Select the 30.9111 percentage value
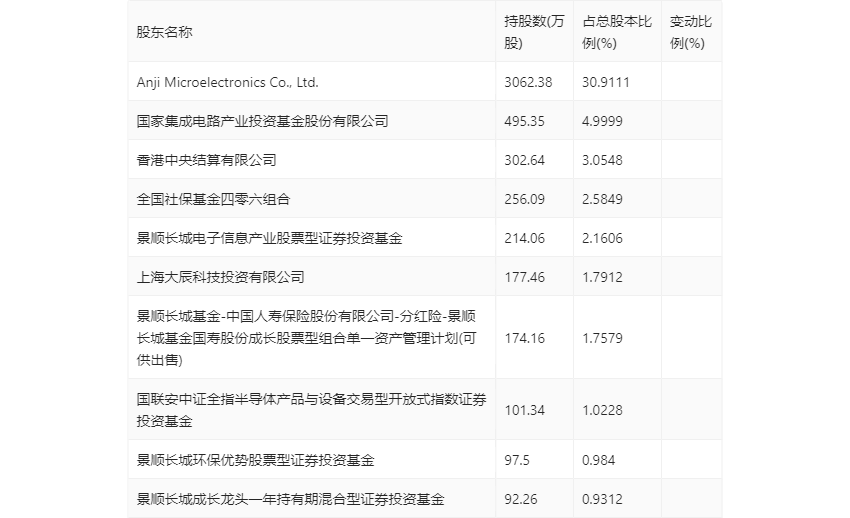The width and height of the screenshot is (850, 518). coord(606,82)
